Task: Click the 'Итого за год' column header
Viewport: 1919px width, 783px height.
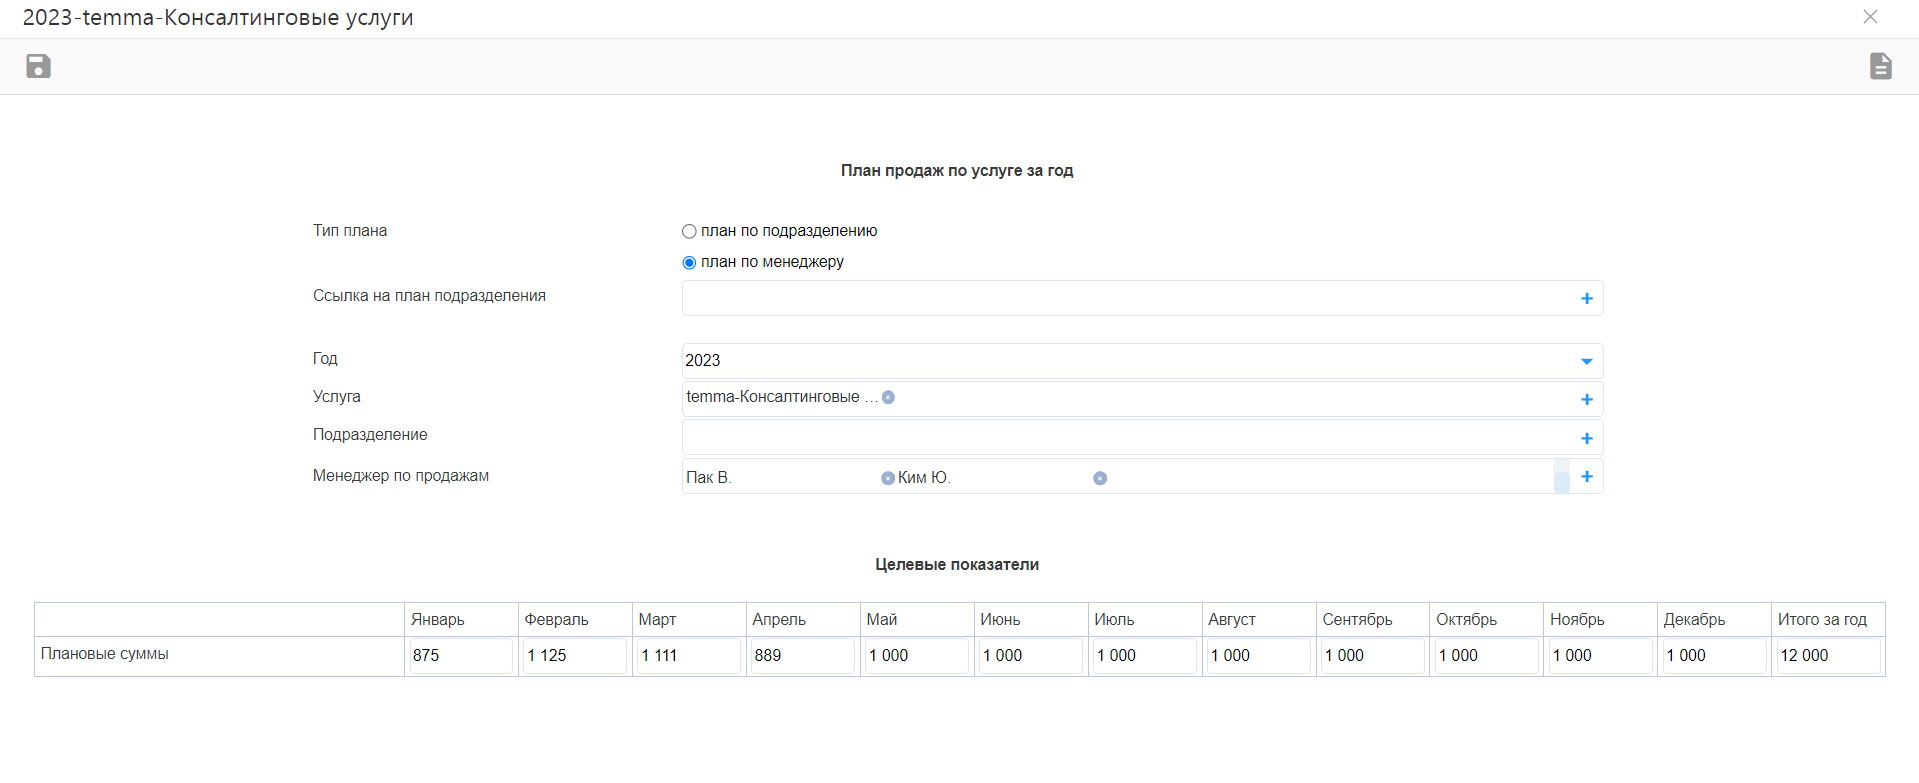Action: (x=1822, y=620)
